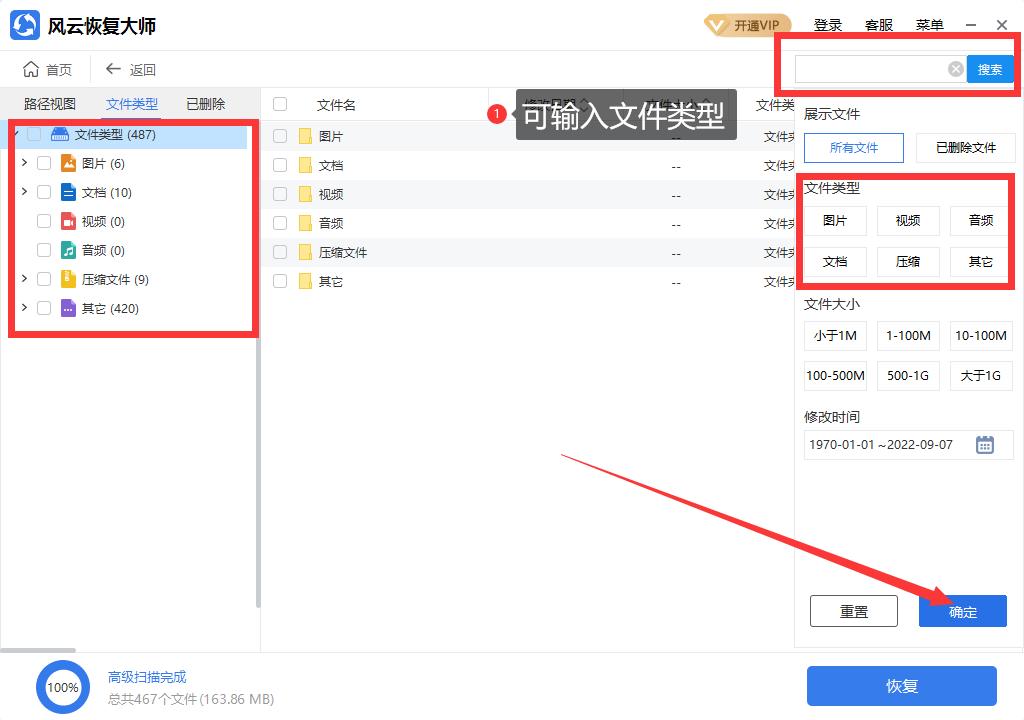
Task: Check the 其它 (420) tree checkbox
Action: tap(44, 308)
